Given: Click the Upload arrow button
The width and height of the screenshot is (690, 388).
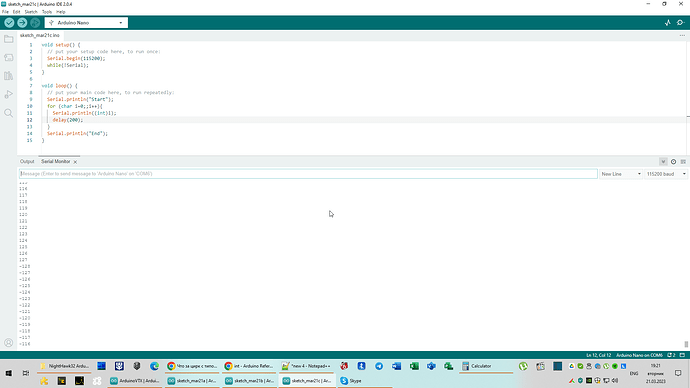Looking at the screenshot, I should pos(22,22).
